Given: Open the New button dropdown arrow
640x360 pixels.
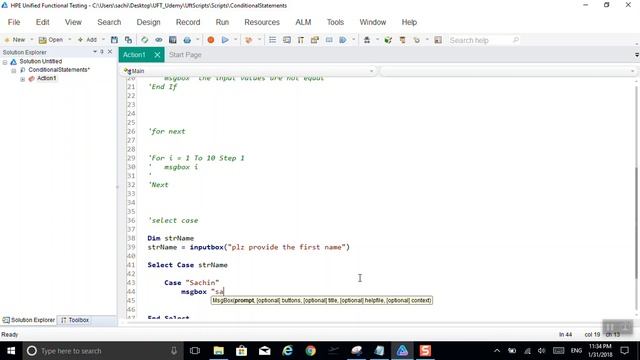Looking at the screenshot, I should [x=32, y=40].
